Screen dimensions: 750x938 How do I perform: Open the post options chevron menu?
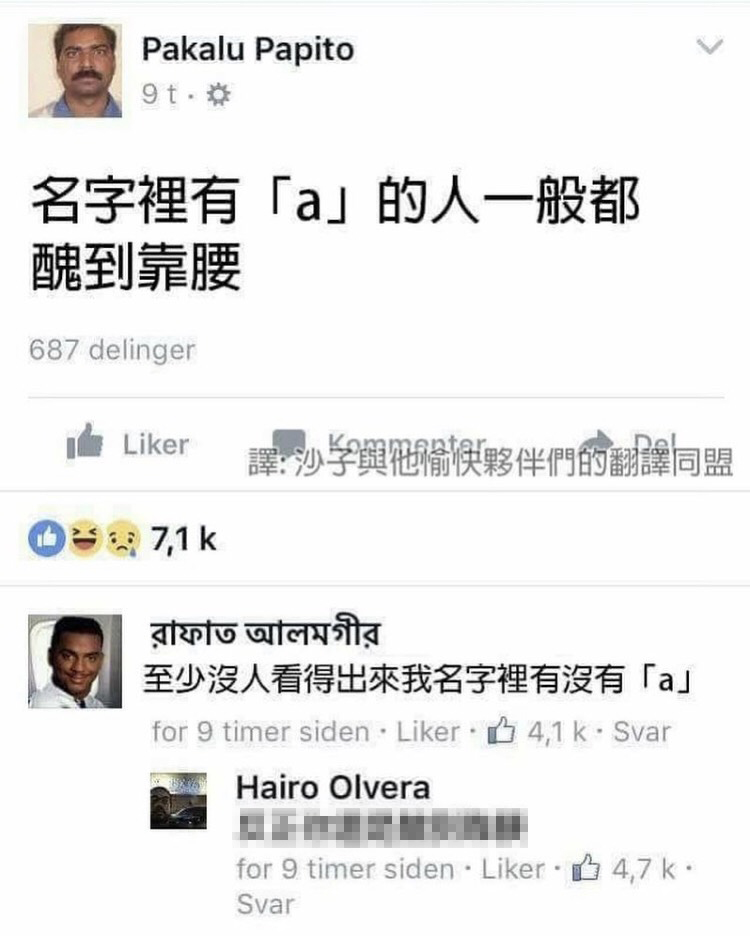click(x=710, y=46)
